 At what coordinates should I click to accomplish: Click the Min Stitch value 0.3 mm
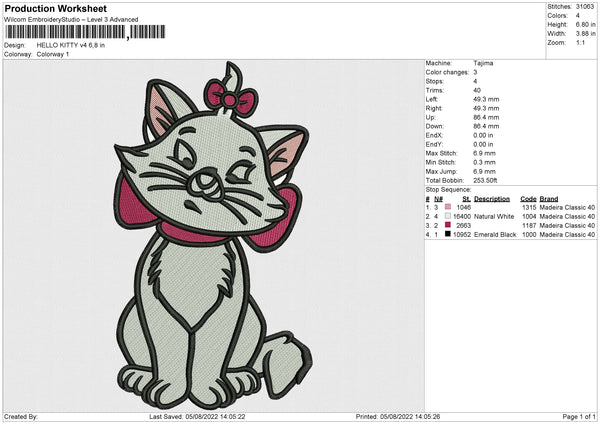point(484,162)
